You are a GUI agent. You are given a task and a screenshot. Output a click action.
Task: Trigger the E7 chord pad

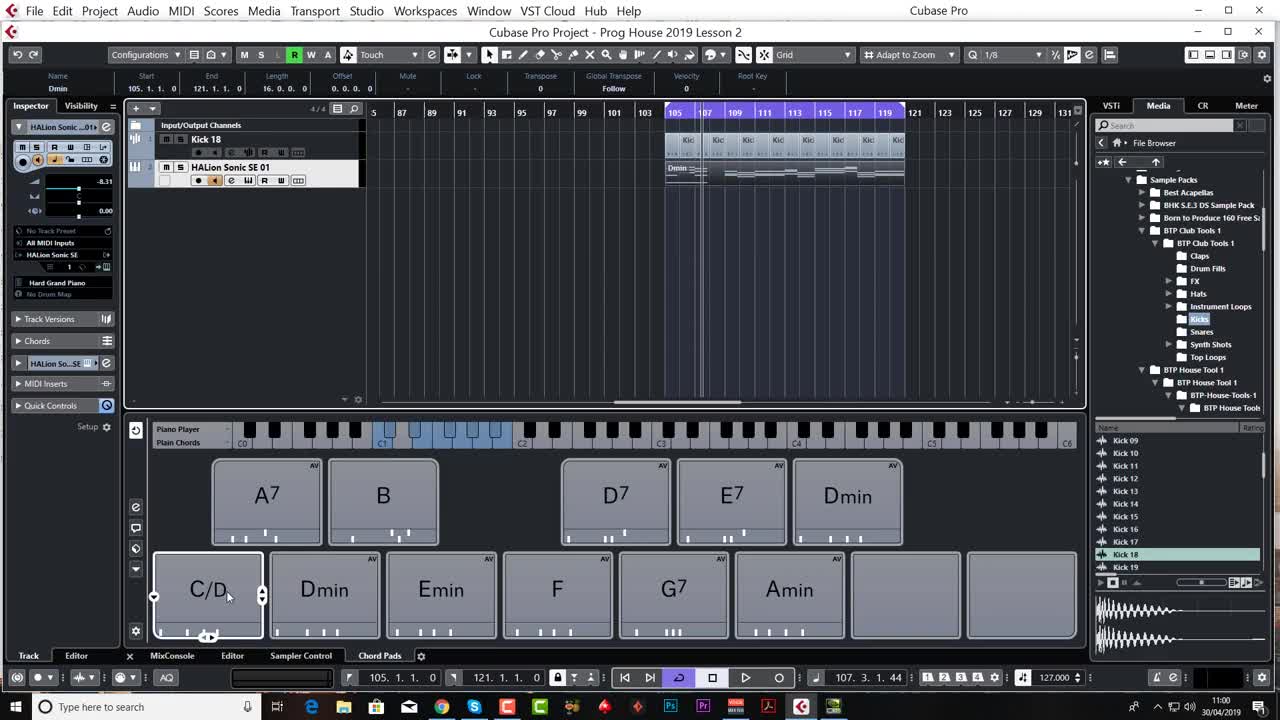(732, 502)
